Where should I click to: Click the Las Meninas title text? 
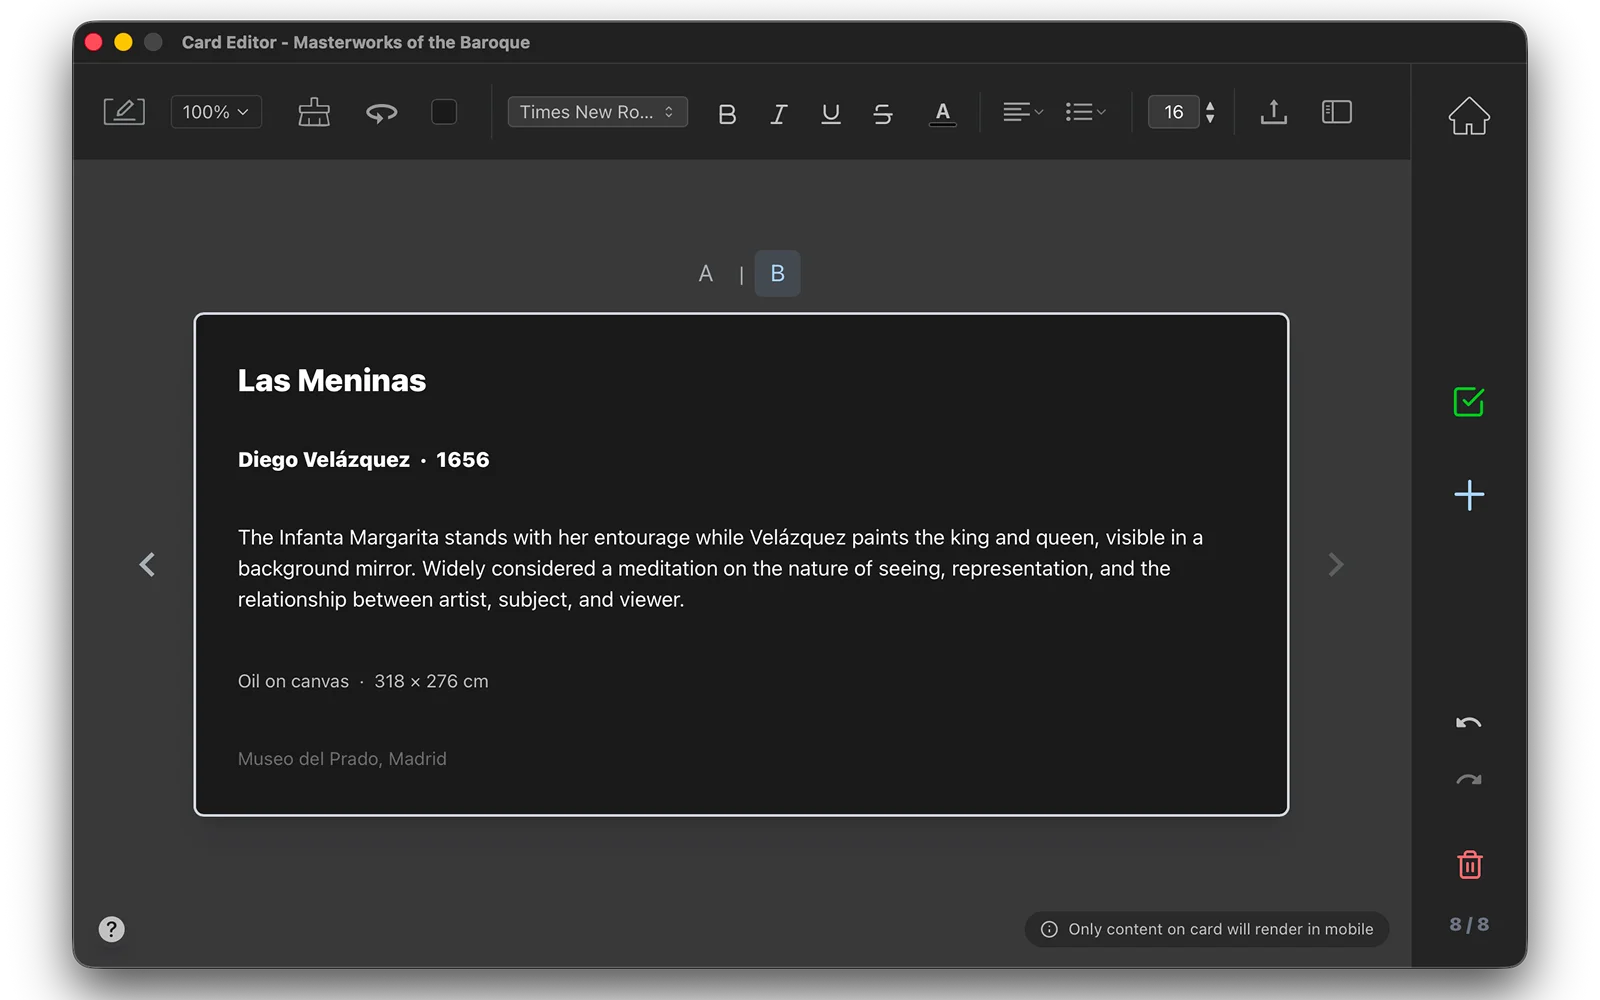coord(332,381)
